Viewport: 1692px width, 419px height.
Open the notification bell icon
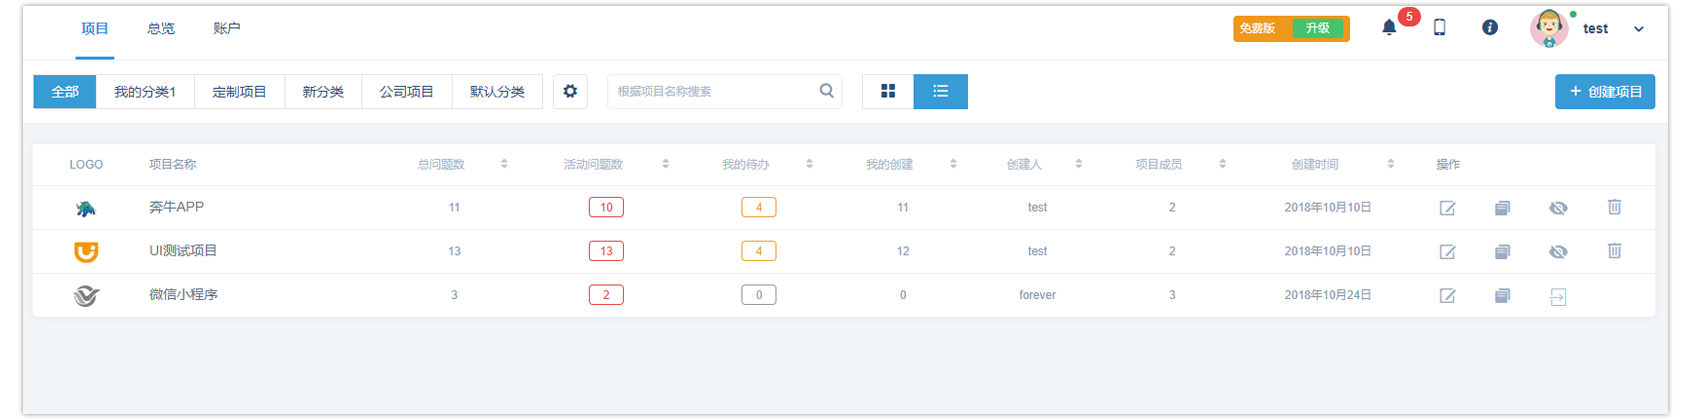tap(1389, 28)
